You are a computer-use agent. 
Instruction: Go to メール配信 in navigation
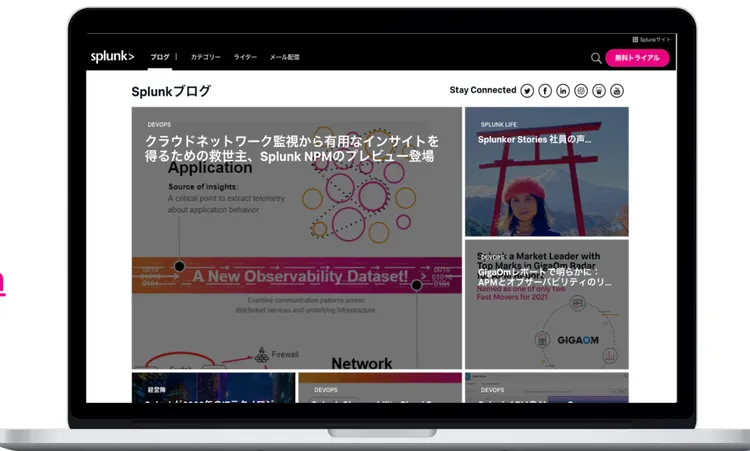pyautogui.click(x=285, y=57)
